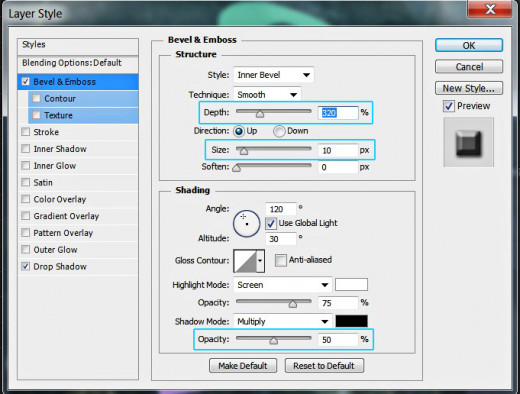Image resolution: width=520 pixels, height=394 pixels.
Task: Enable the Texture checkbox
Action: 36,115
